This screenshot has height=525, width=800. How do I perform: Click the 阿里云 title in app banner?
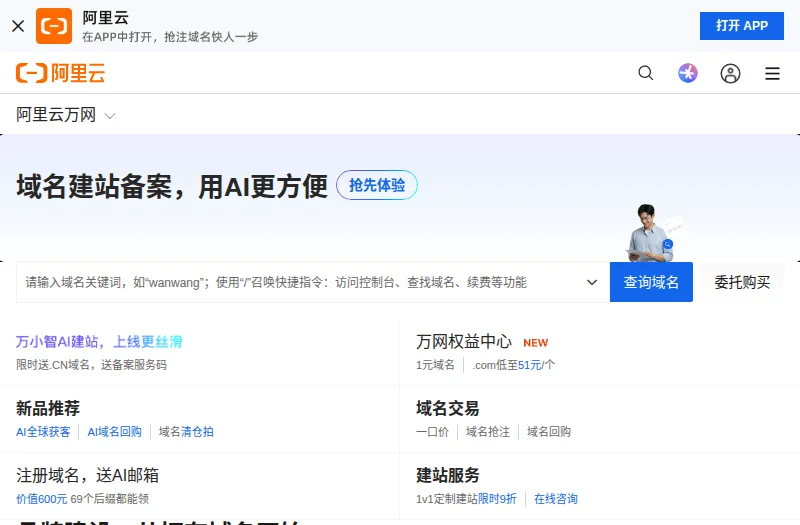(x=106, y=18)
